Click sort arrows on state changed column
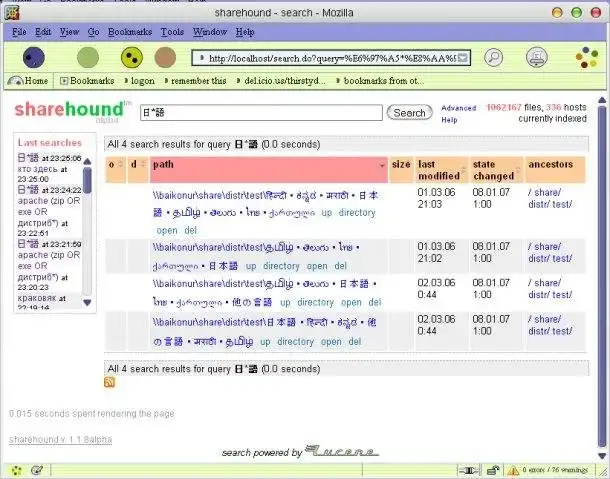 point(518,170)
